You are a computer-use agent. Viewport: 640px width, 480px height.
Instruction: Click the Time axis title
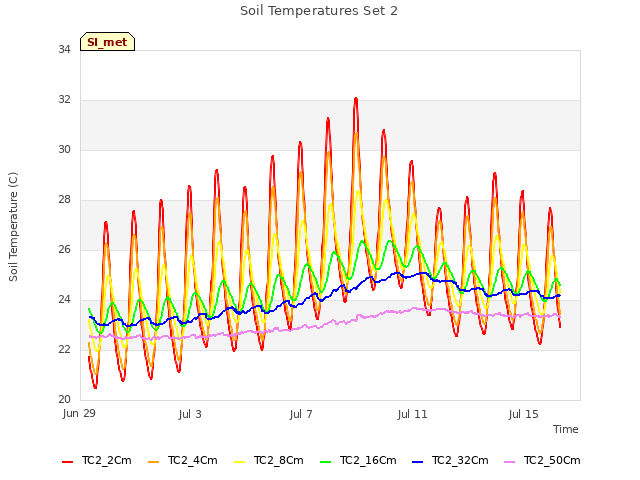(566, 429)
